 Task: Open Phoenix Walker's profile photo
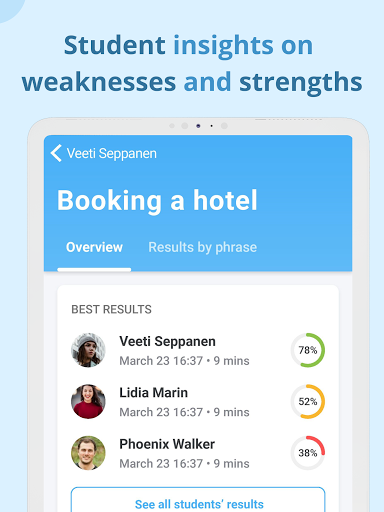pos(88,453)
